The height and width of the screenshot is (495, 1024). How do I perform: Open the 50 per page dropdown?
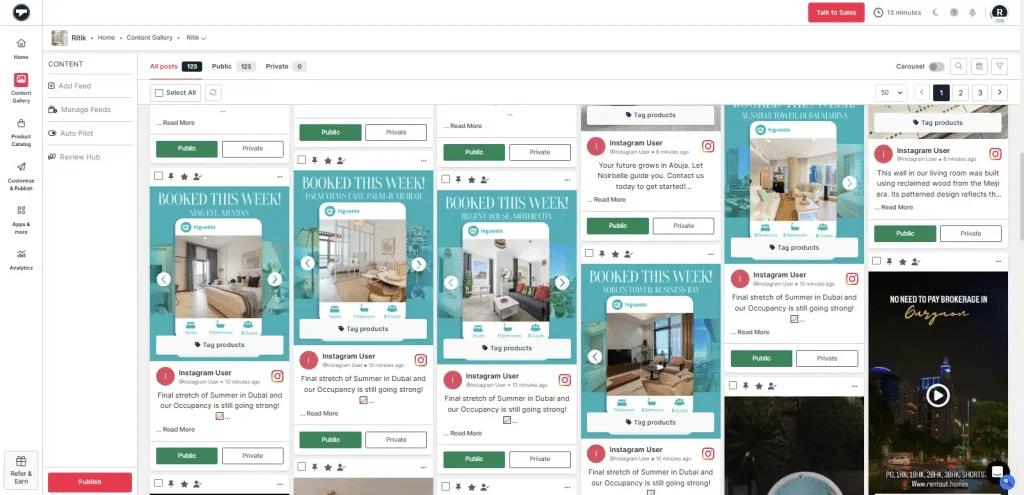click(x=887, y=92)
